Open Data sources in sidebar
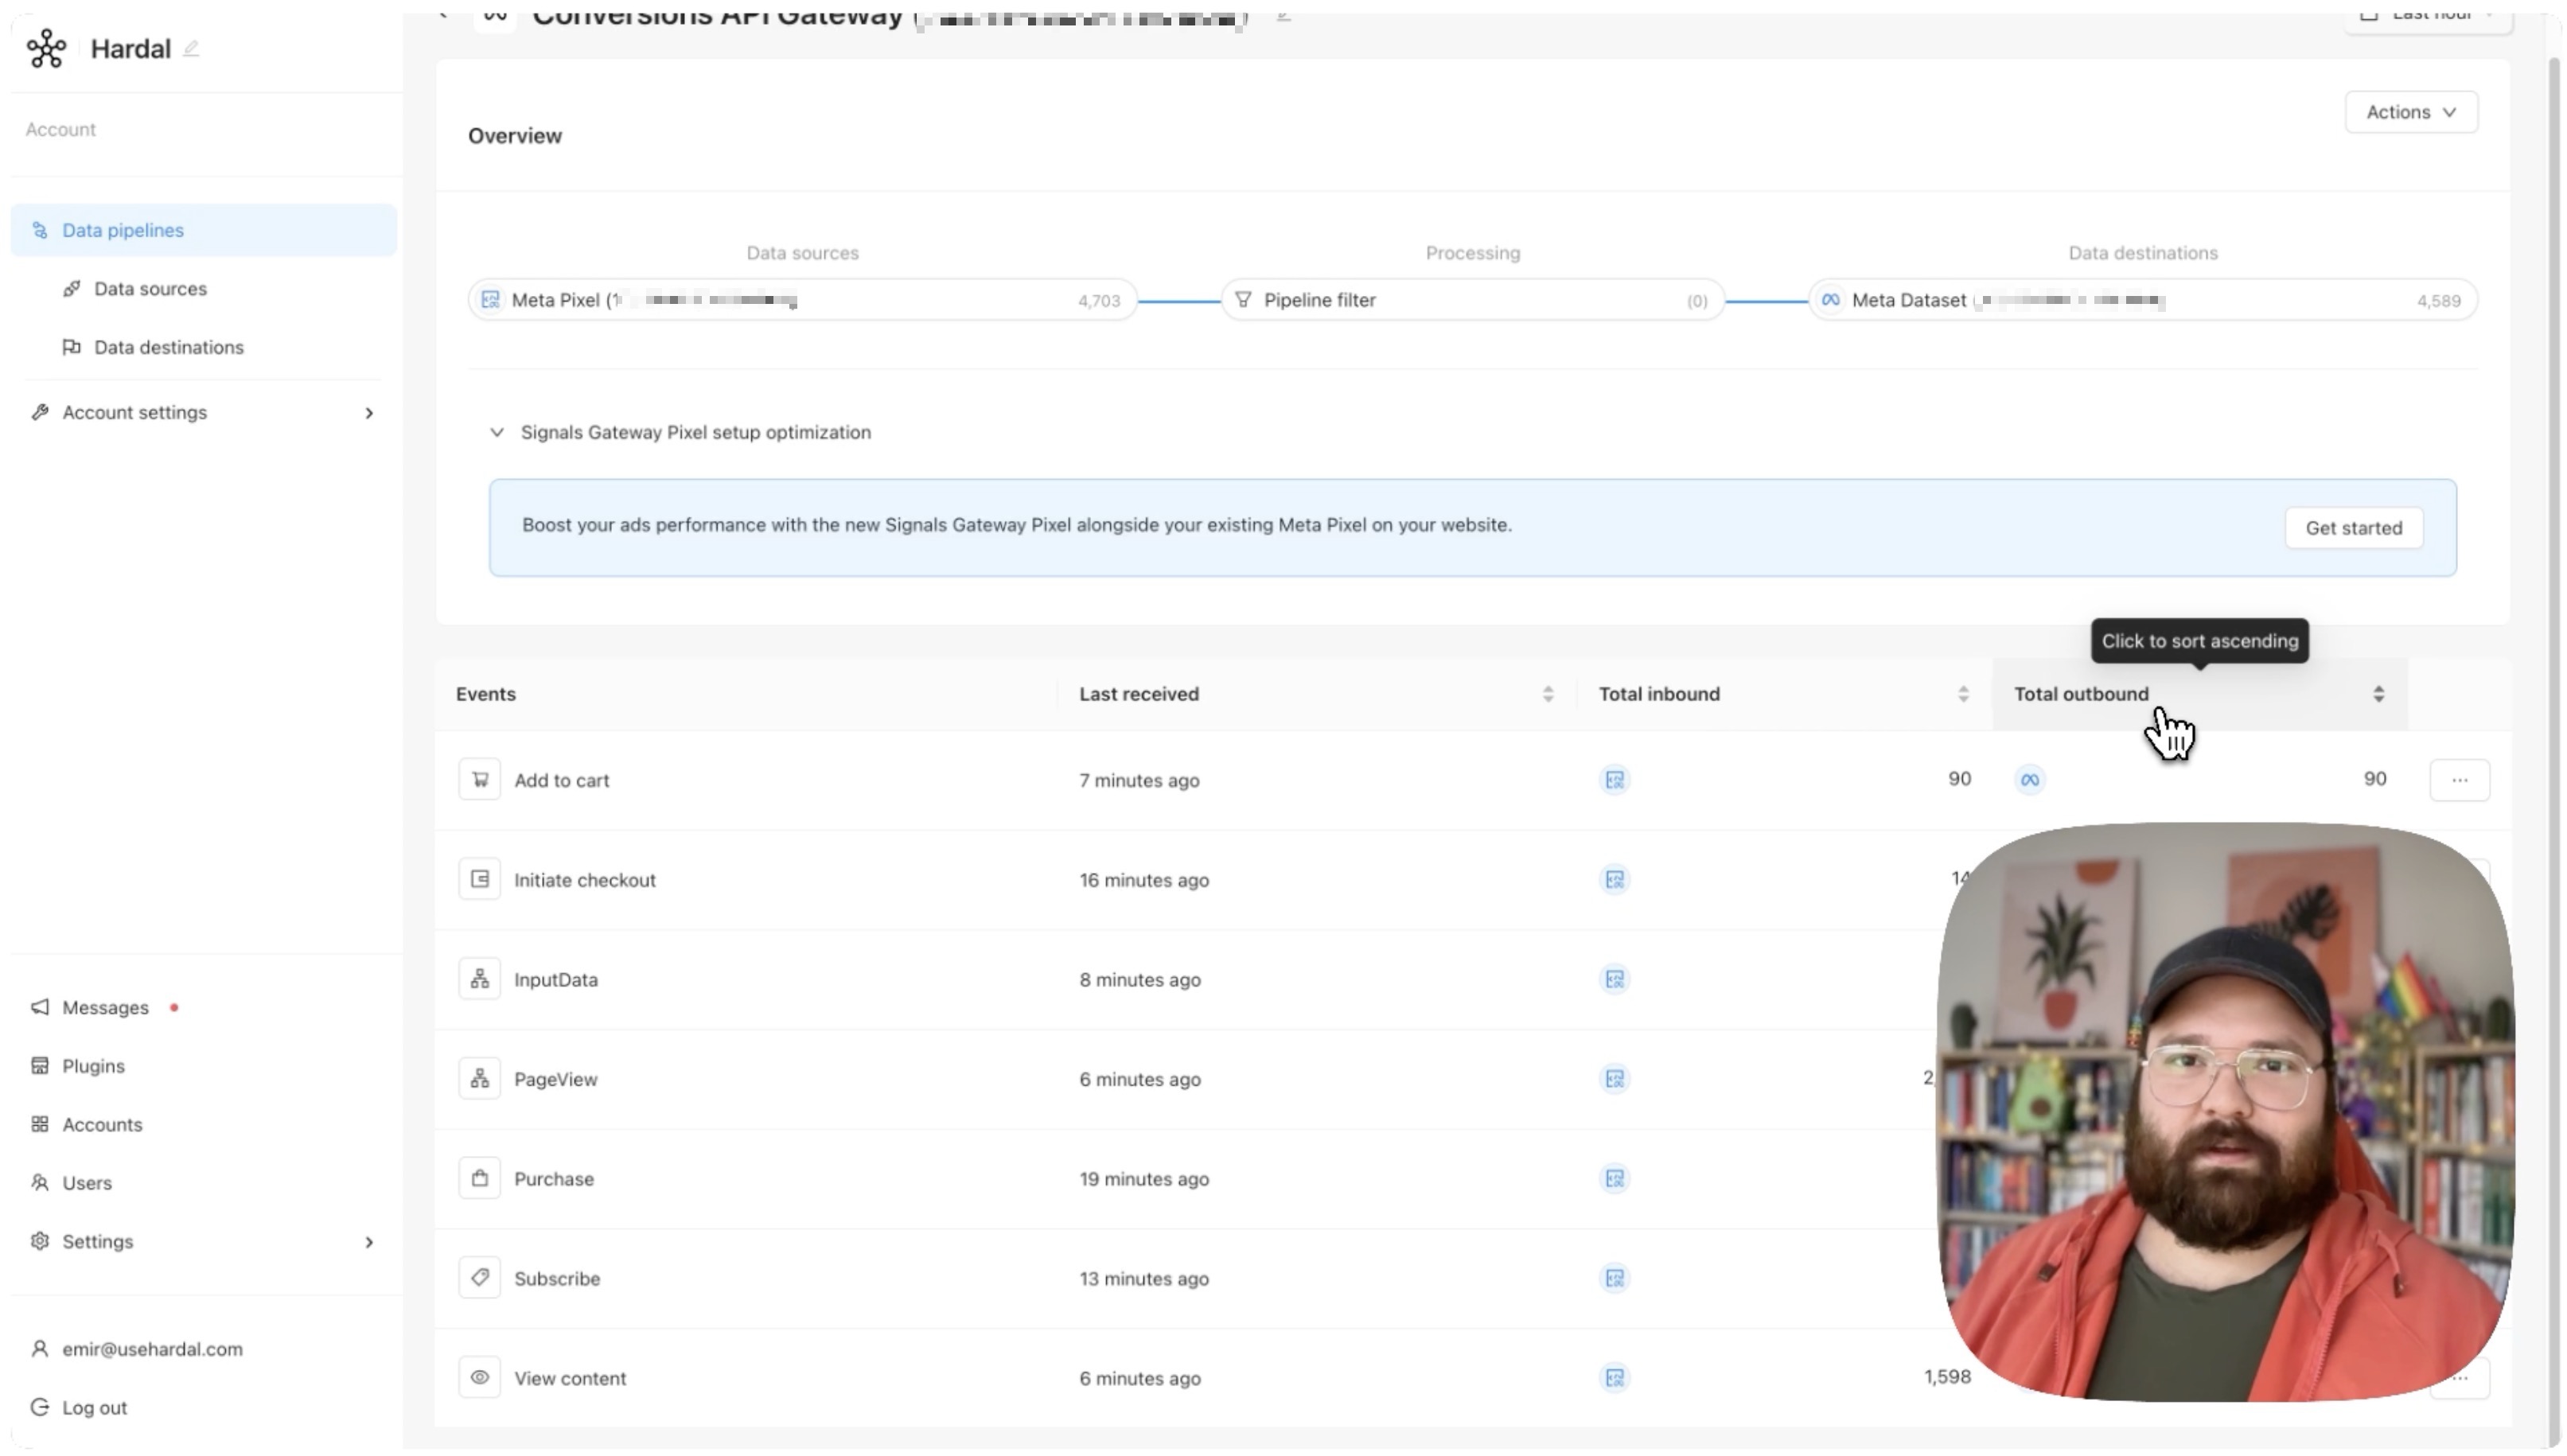This screenshot has width=2567, height=1456. pos(150,289)
